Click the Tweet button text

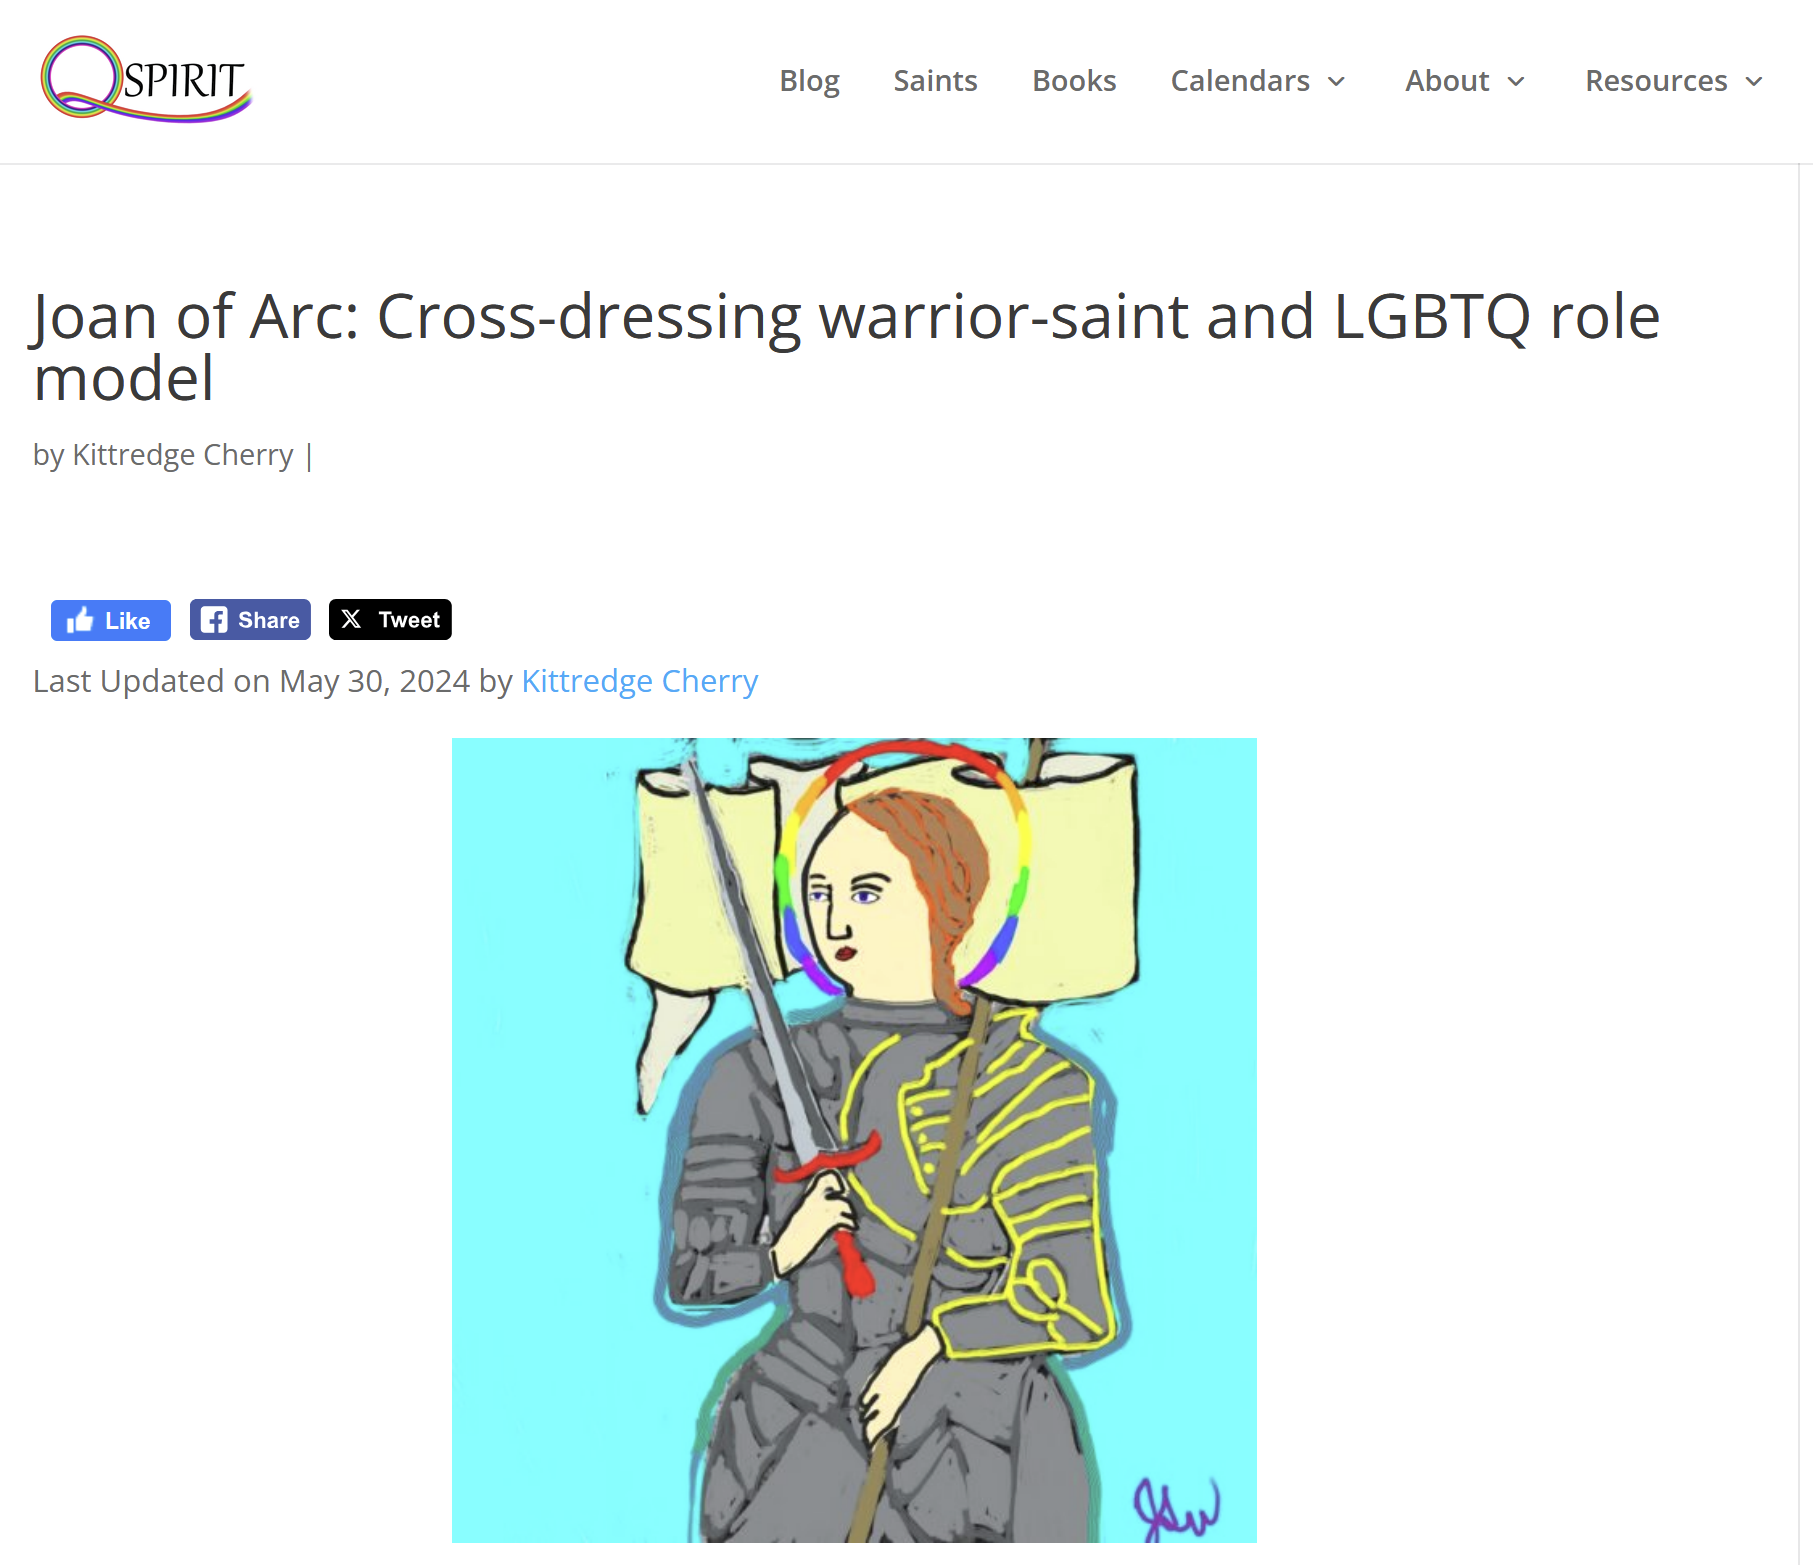409,620
